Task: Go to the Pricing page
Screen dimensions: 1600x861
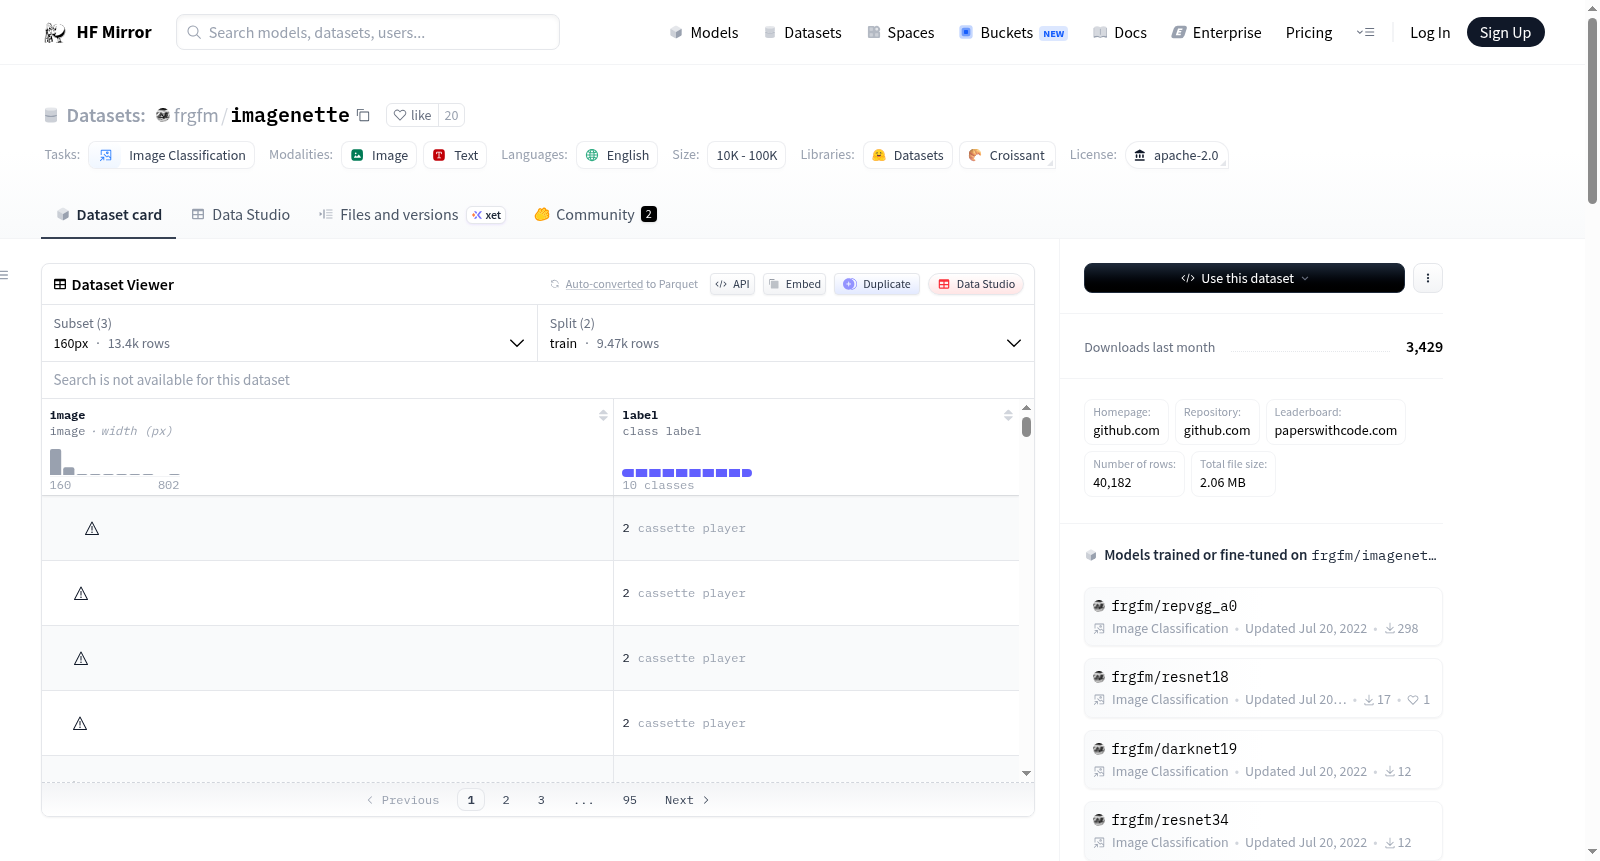Action: pos(1309,33)
